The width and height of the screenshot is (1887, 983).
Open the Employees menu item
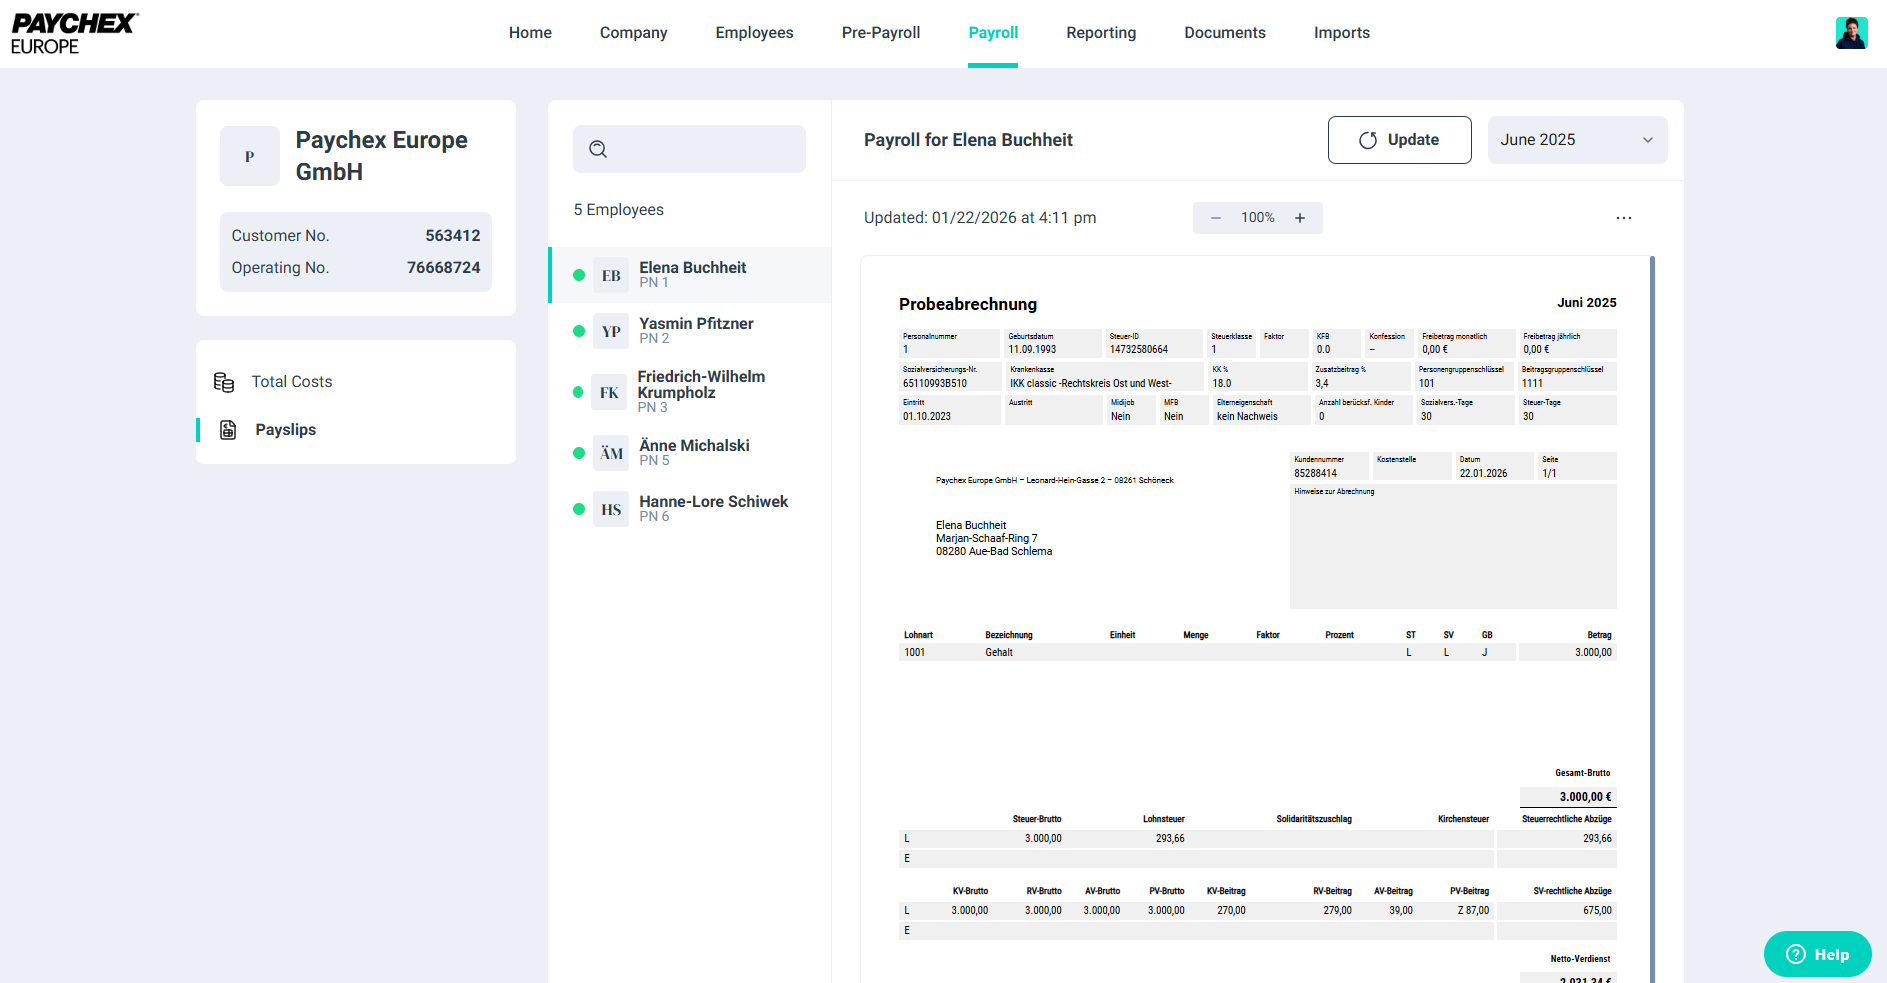coord(754,33)
